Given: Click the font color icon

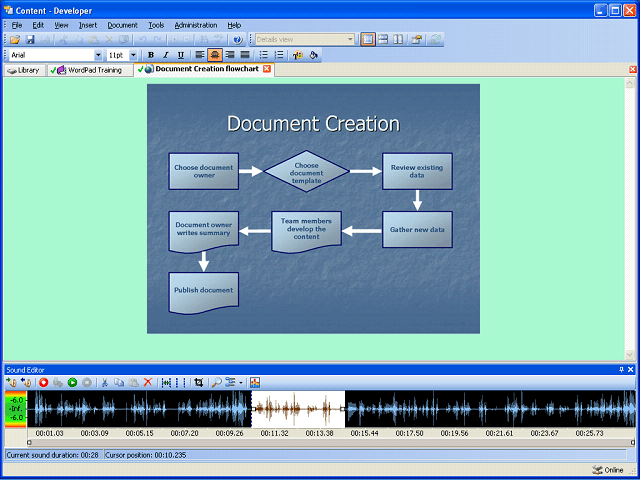Looking at the screenshot, I should (x=298, y=55).
